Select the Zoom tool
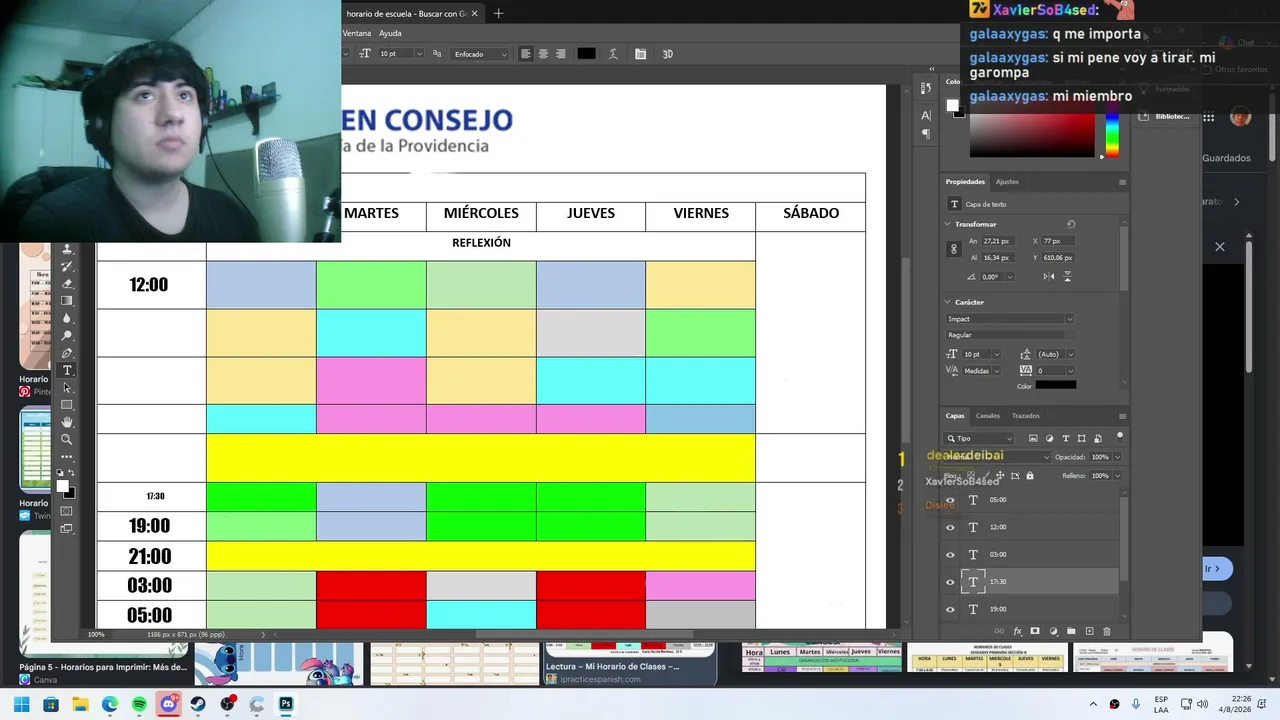Viewport: 1280px width, 720px height. pyautogui.click(x=68, y=439)
